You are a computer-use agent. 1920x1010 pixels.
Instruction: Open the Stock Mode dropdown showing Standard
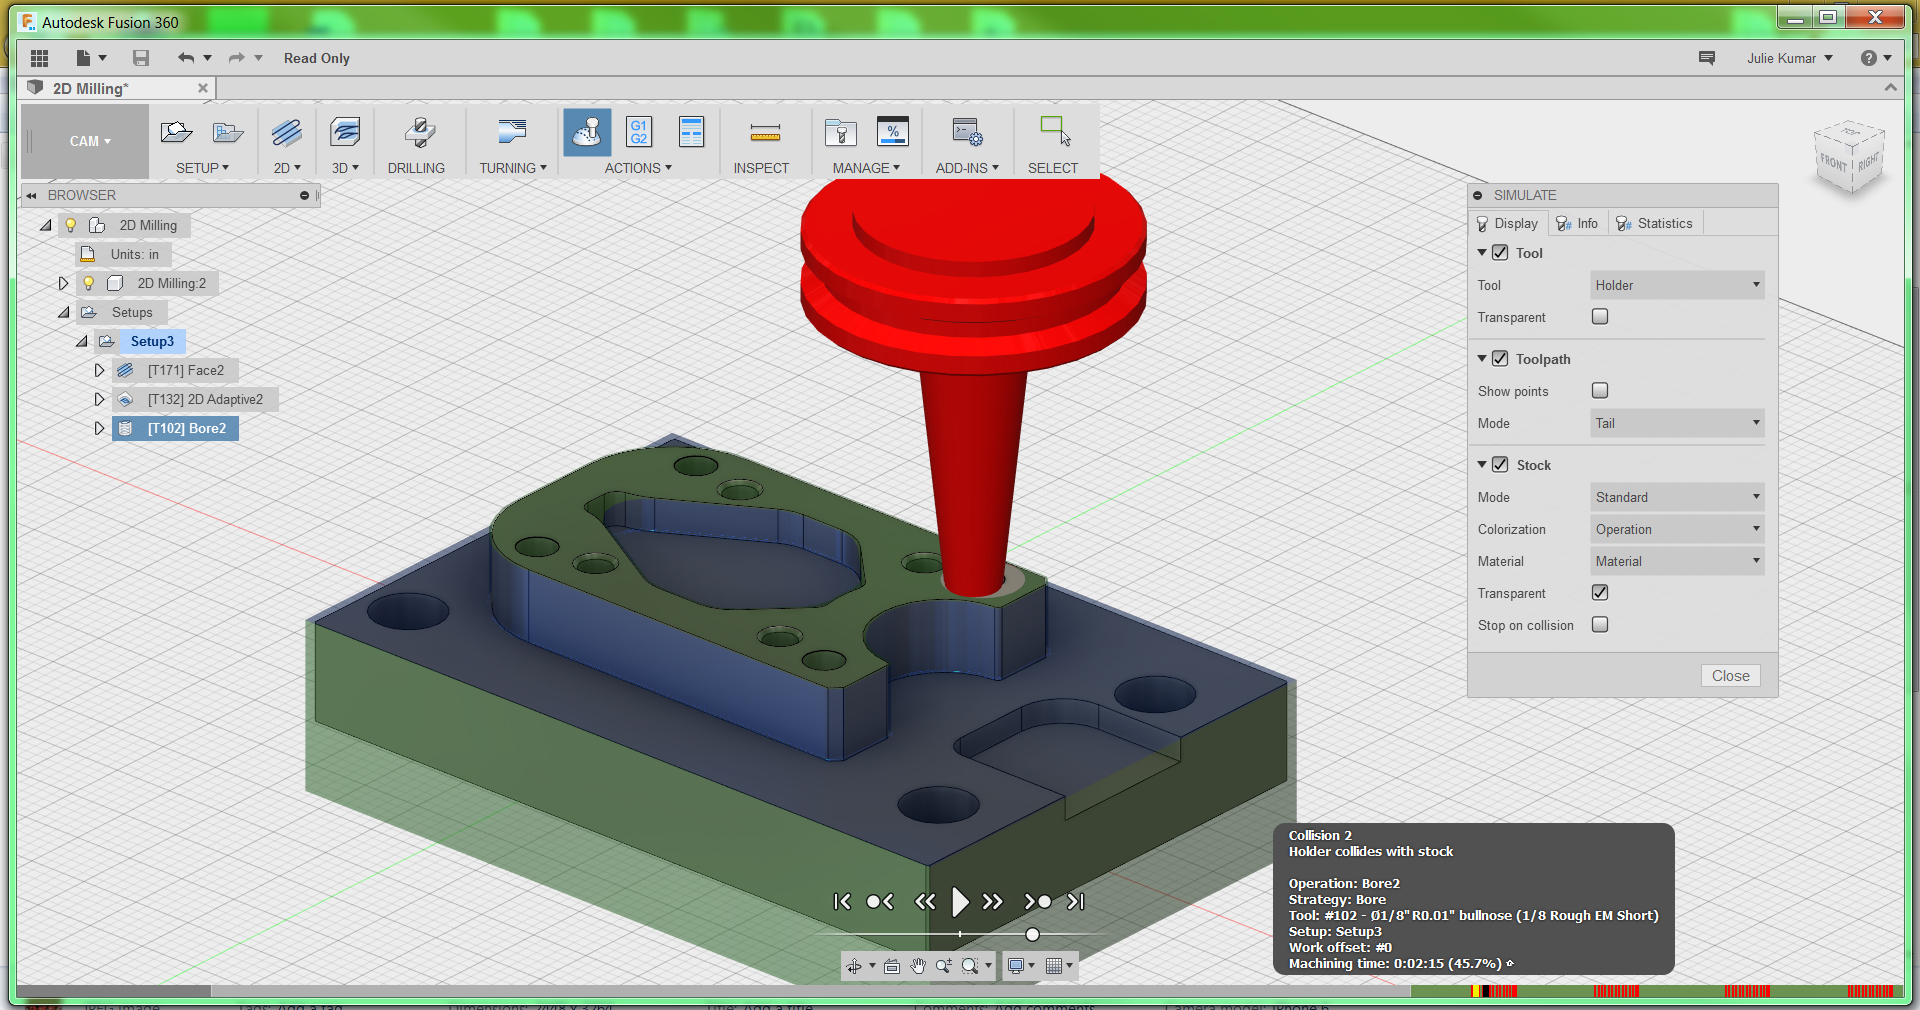(1677, 497)
